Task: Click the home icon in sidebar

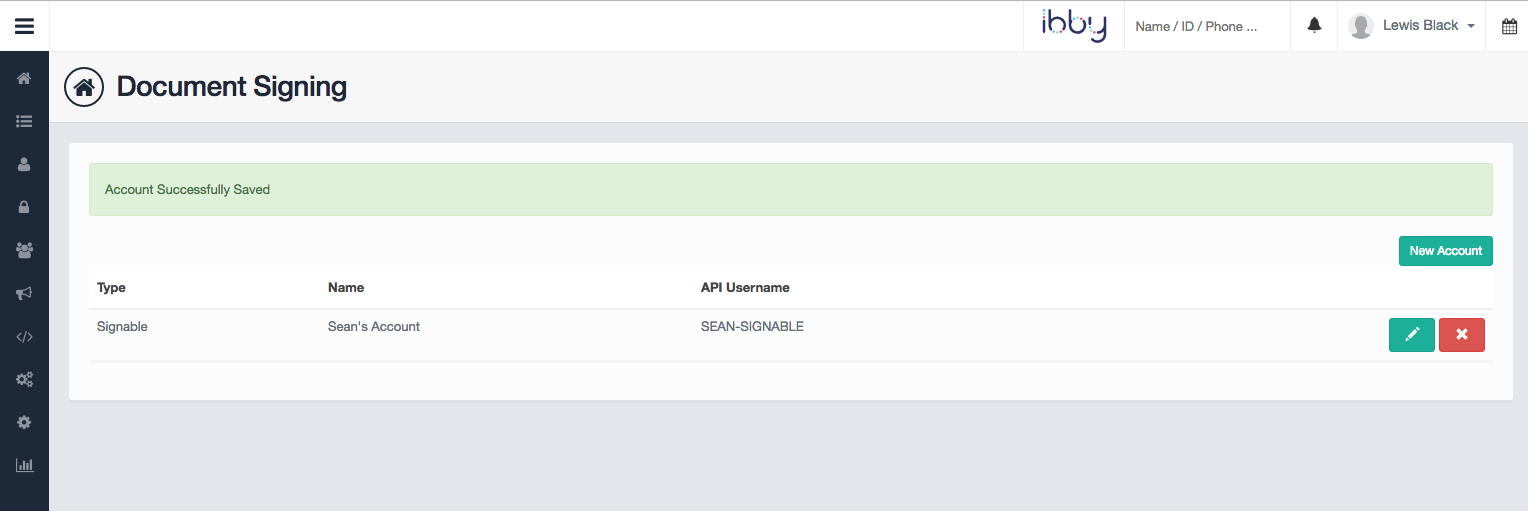Action: tap(24, 79)
